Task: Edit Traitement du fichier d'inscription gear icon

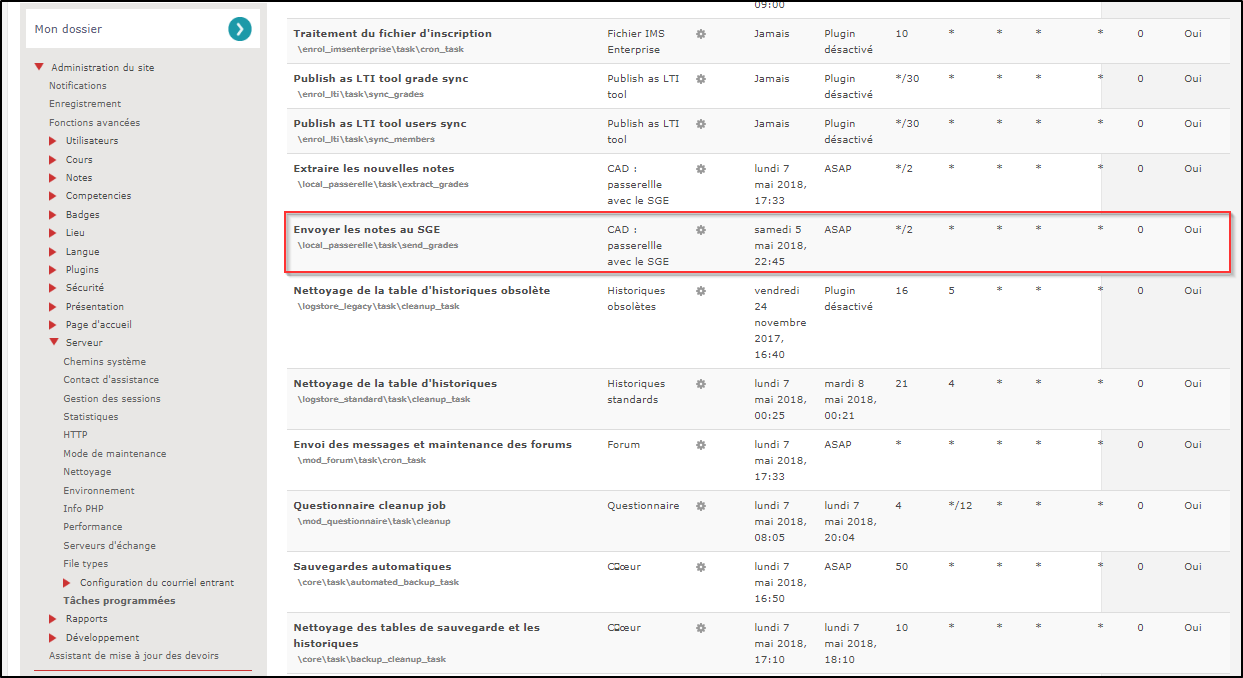Action: point(701,34)
